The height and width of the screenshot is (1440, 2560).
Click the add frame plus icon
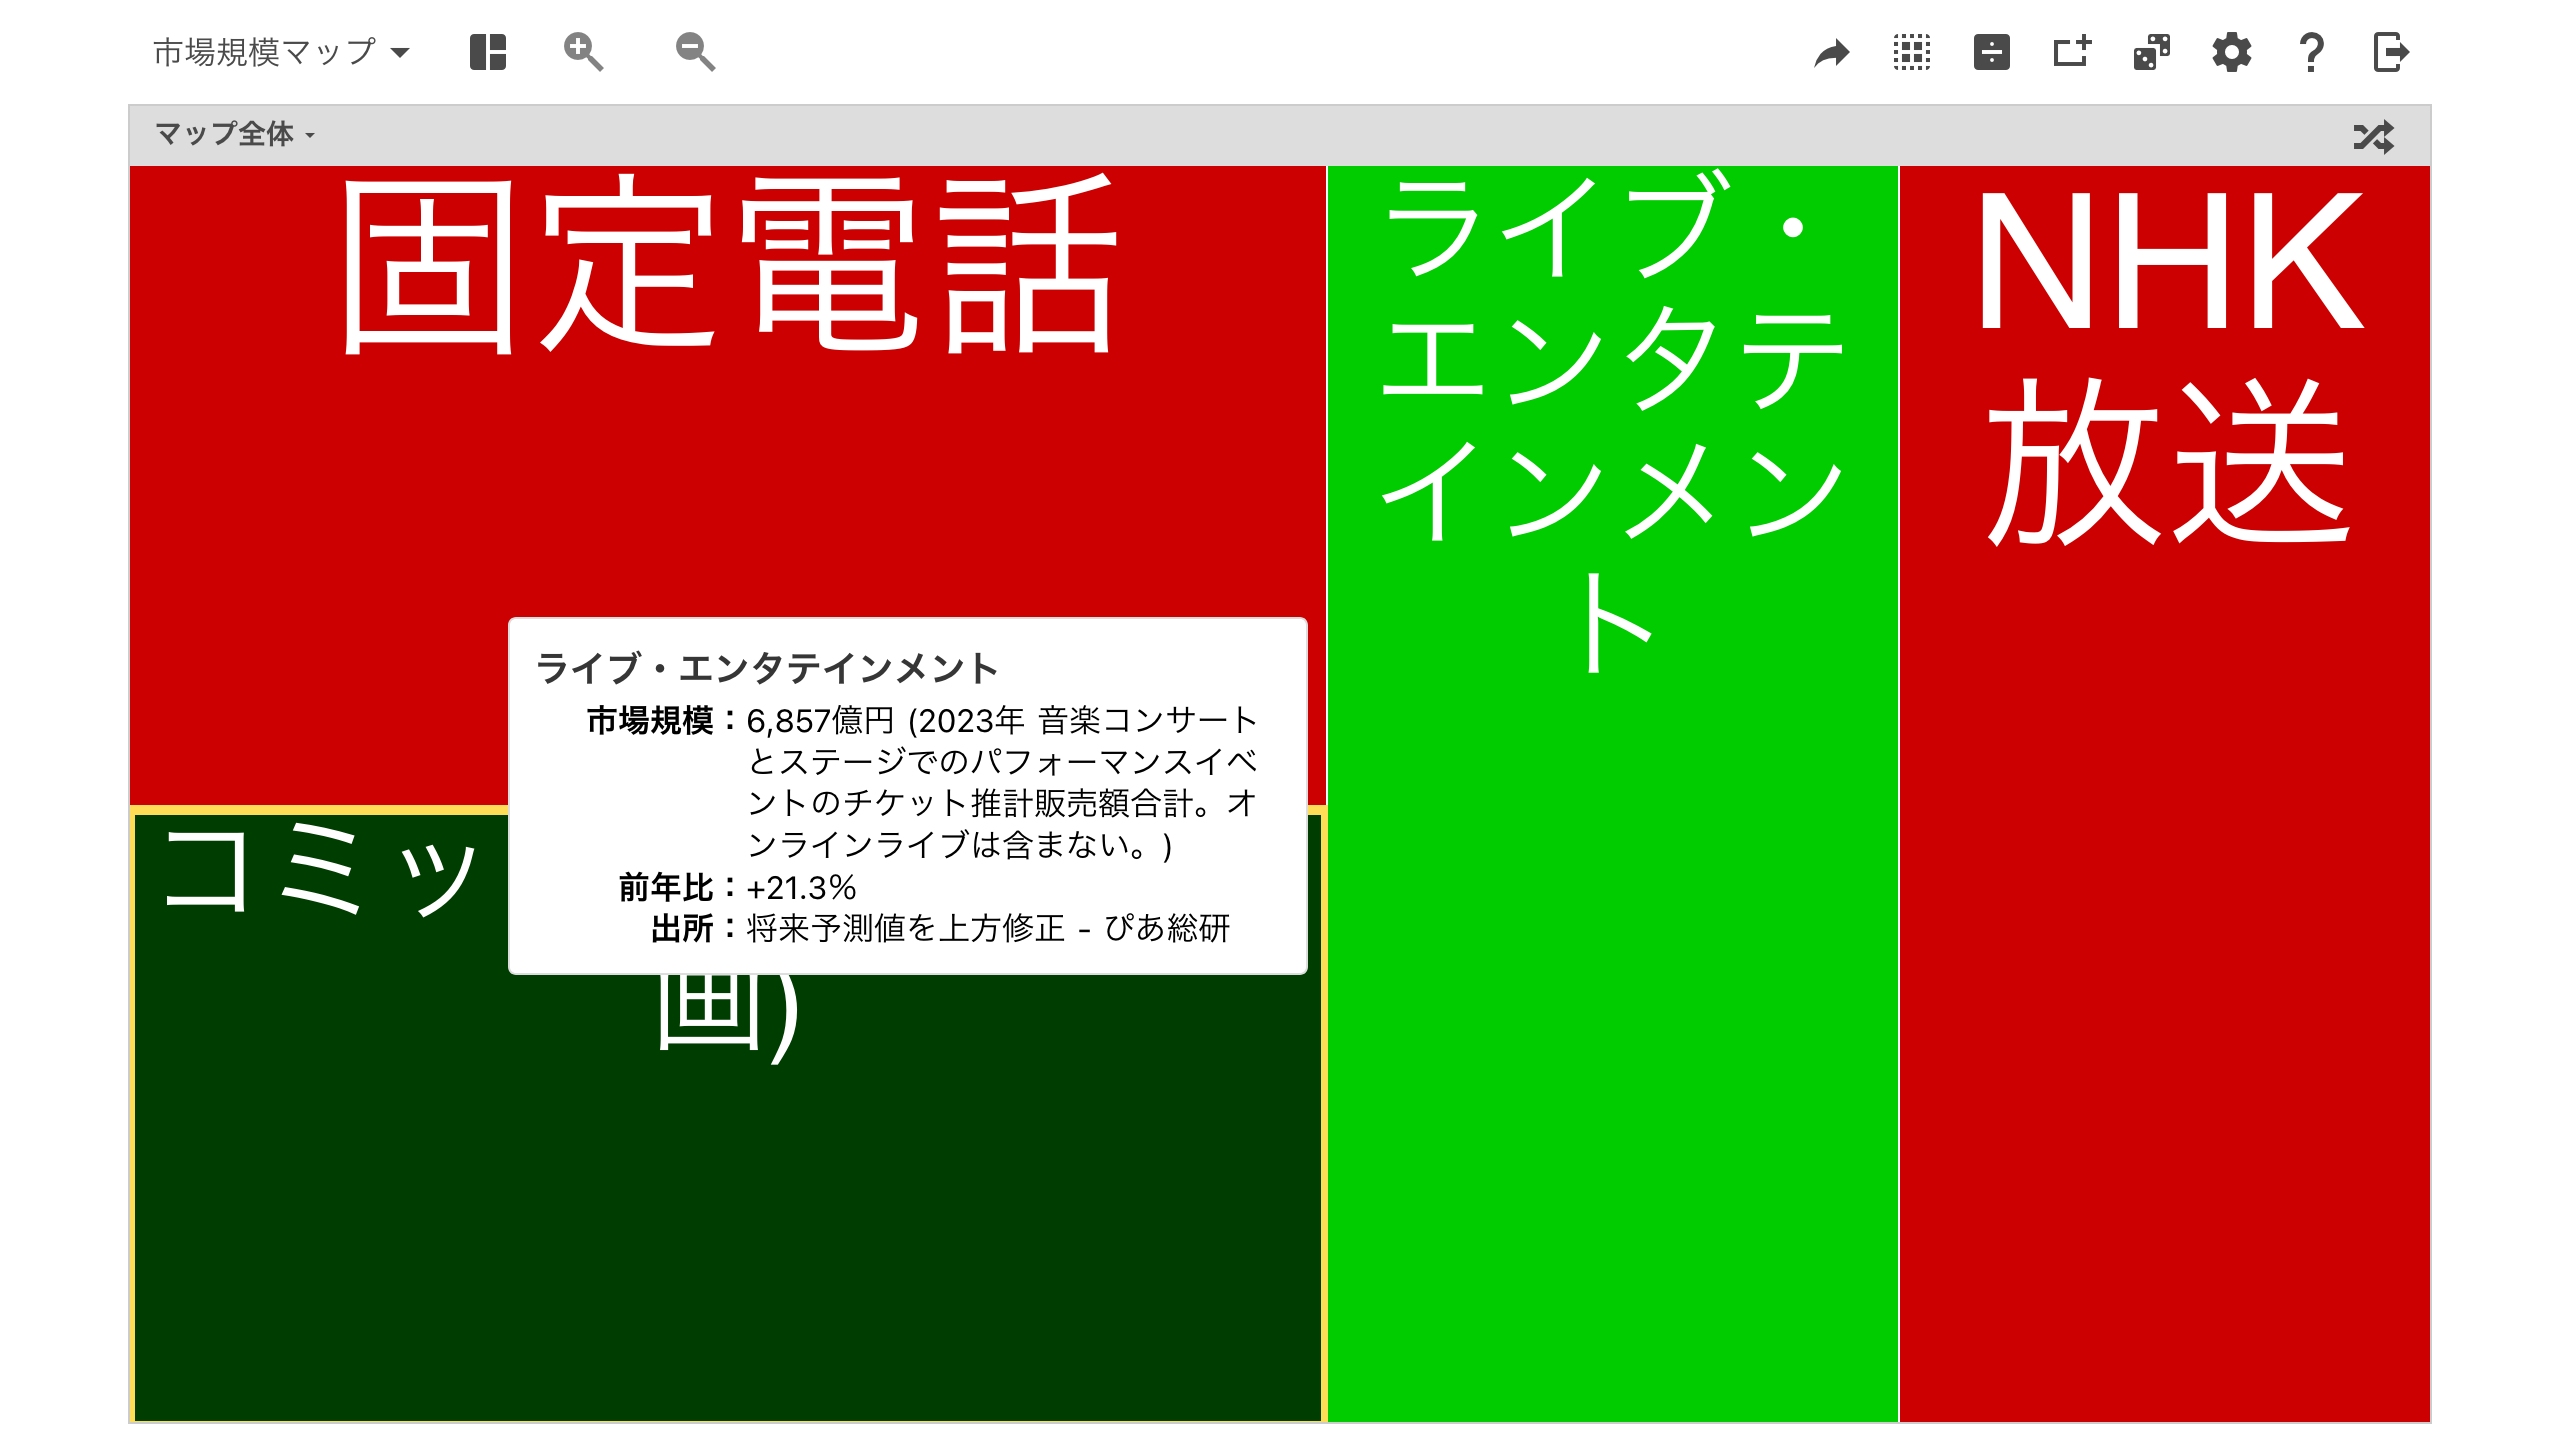click(2071, 52)
